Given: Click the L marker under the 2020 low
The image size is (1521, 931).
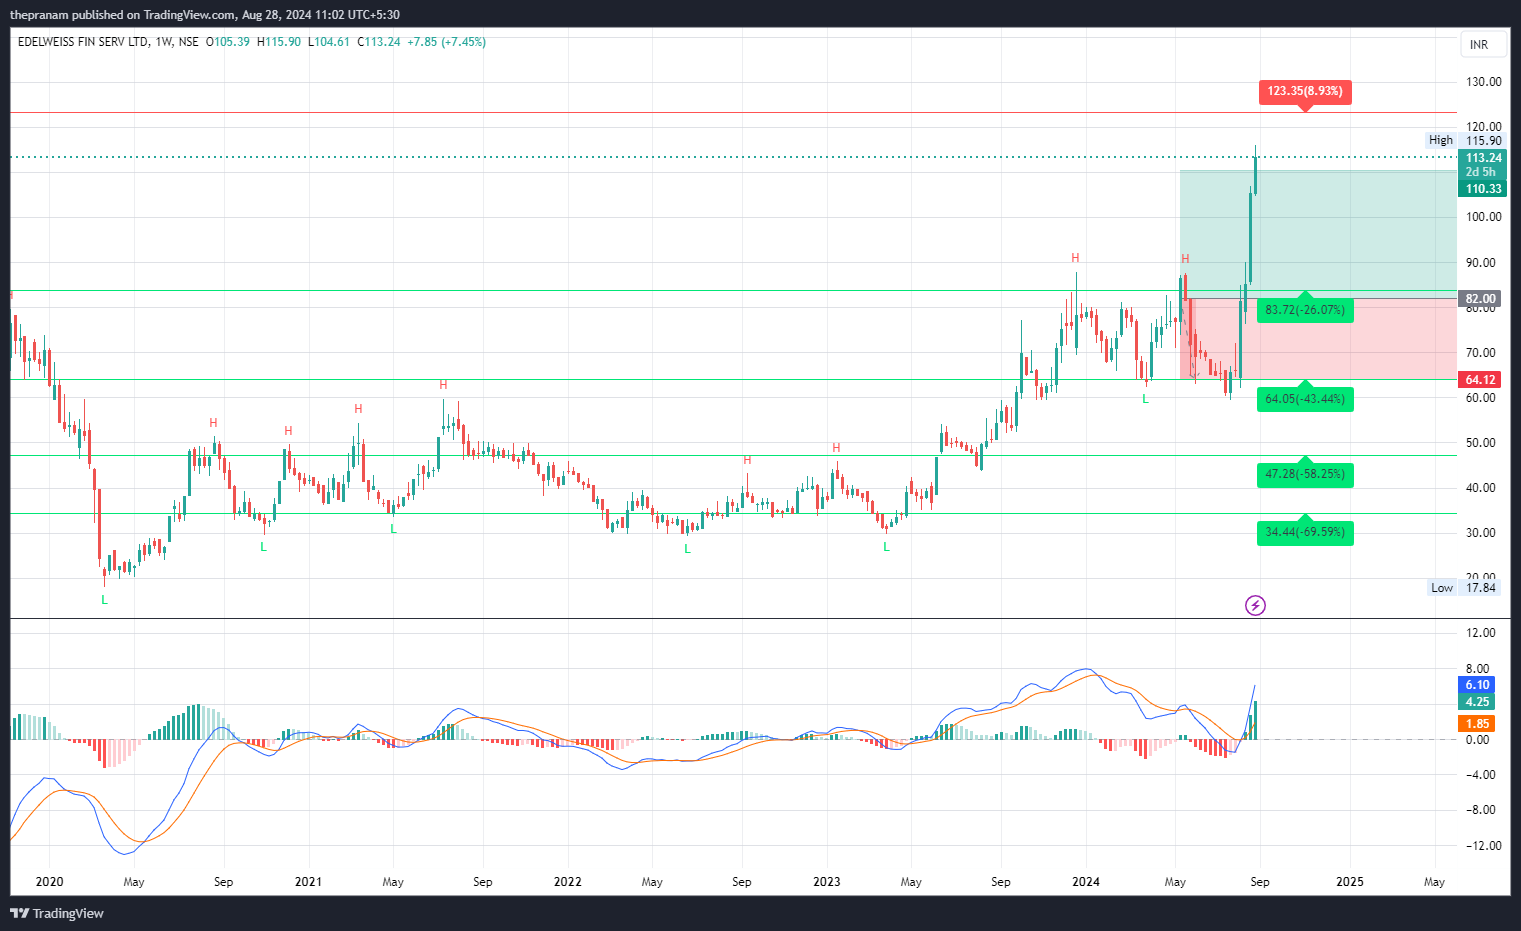Looking at the screenshot, I should pyautogui.click(x=104, y=600).
